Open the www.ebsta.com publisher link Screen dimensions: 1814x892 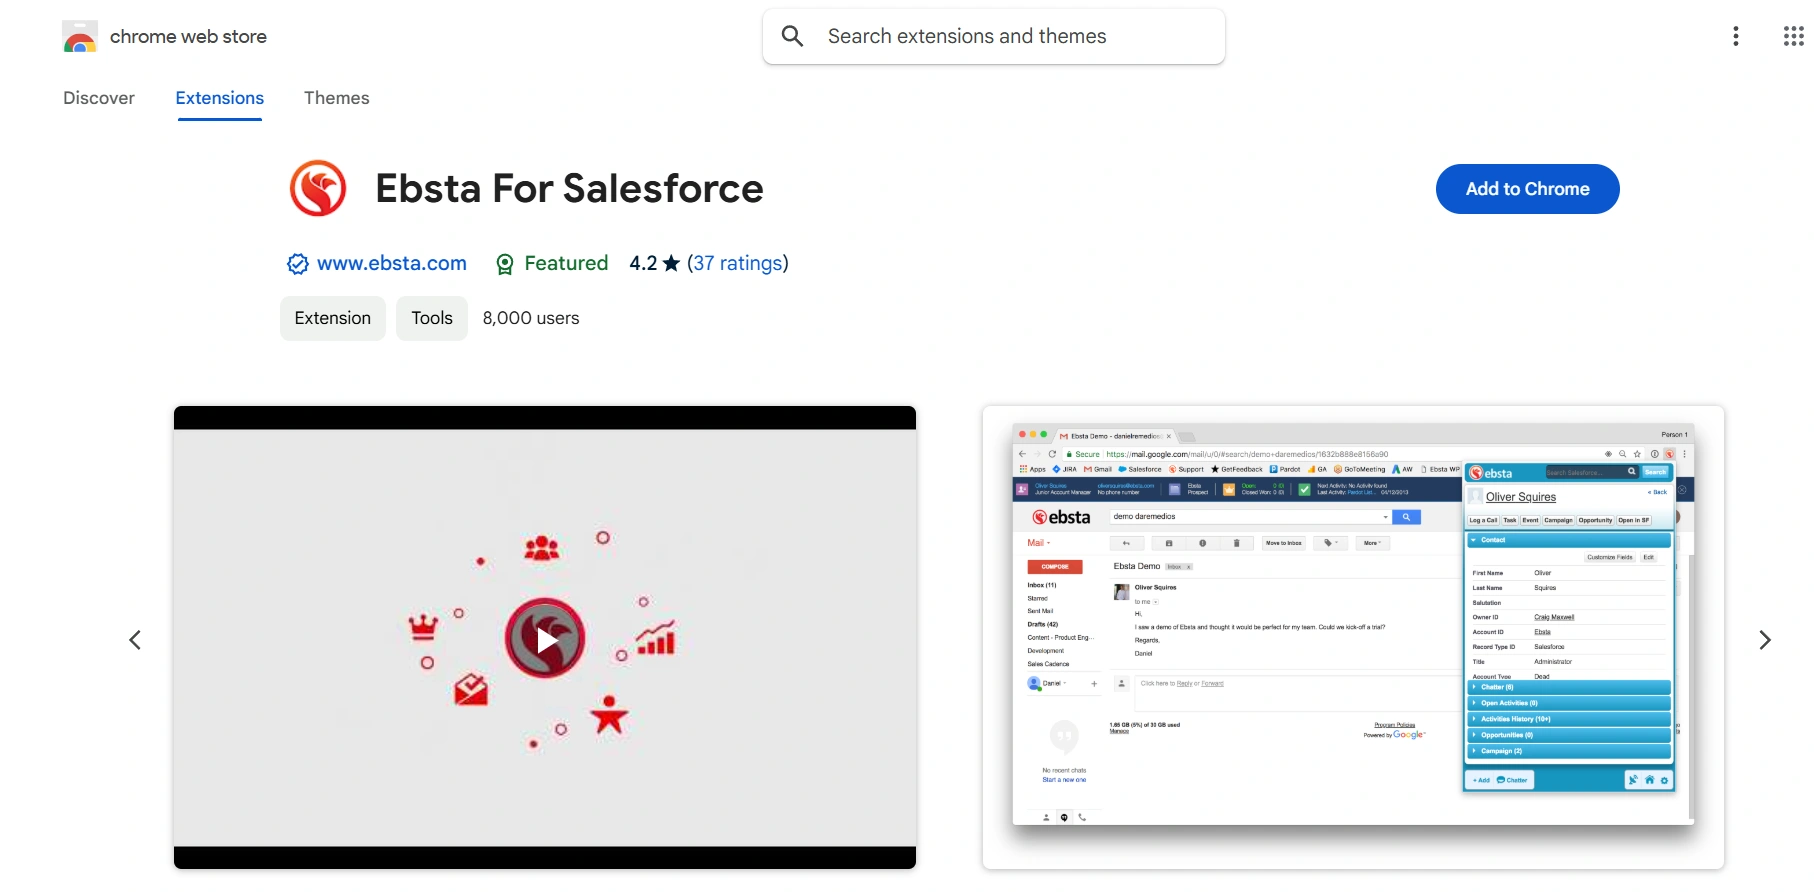pos(392,263)
